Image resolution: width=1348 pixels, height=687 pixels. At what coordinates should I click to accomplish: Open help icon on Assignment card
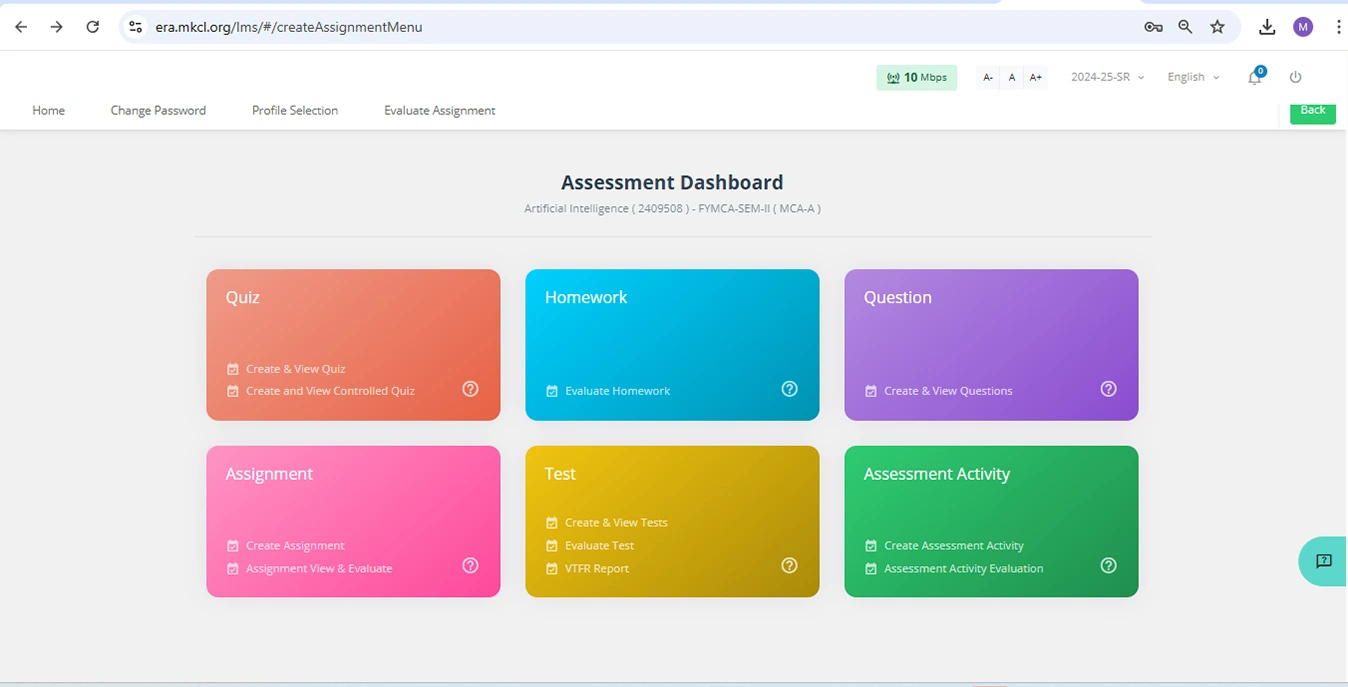coord(470,566)
